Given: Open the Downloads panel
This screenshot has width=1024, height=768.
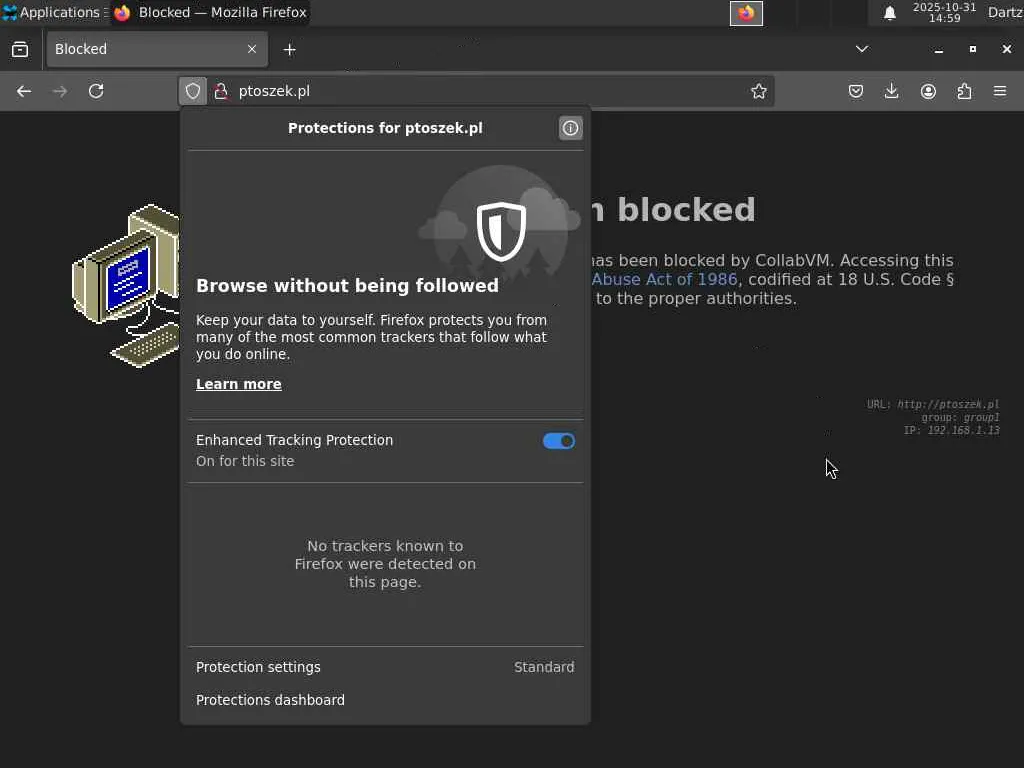Looking at the screenshot, I should point(892,91).
